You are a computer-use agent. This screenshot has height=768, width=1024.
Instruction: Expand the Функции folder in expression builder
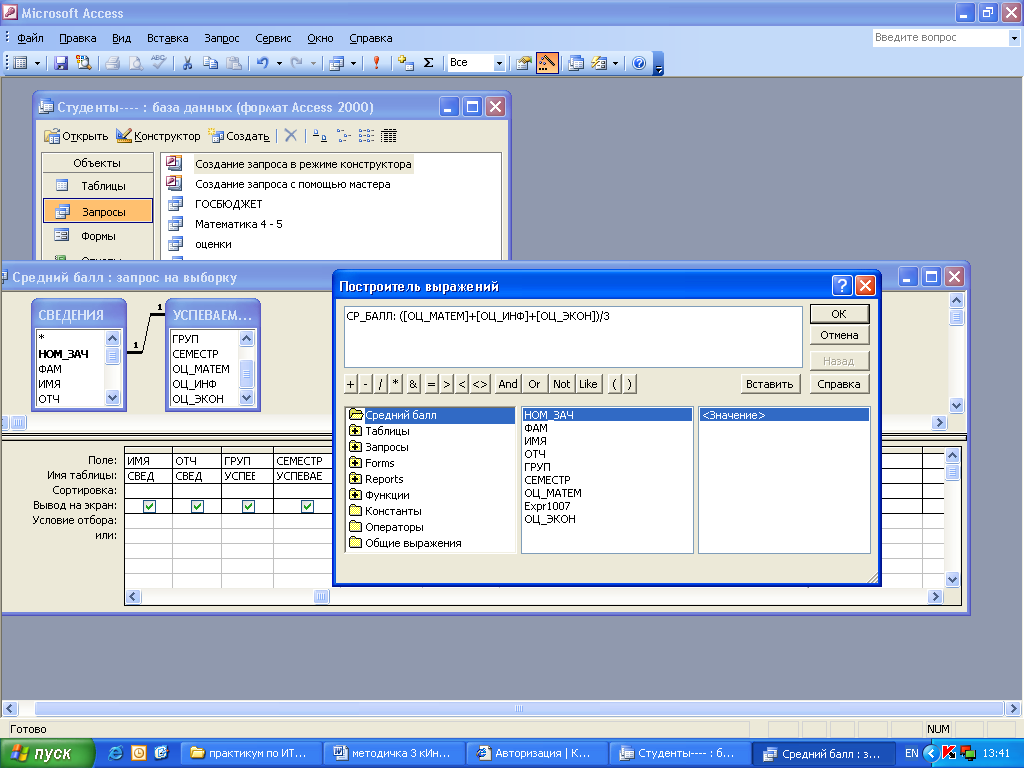point(355,494)
